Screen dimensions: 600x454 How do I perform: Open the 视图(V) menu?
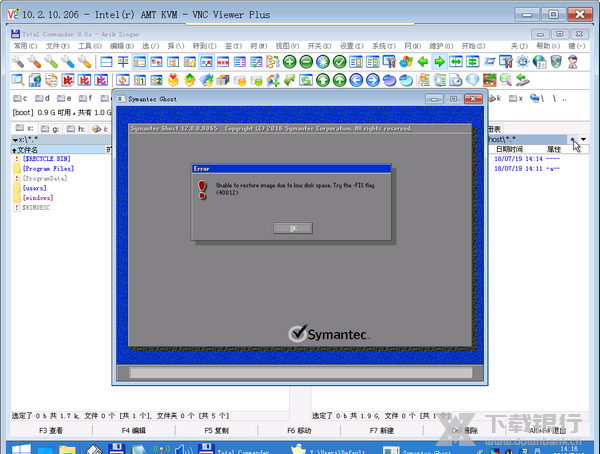pyautogui.click(x=287, y=46)
